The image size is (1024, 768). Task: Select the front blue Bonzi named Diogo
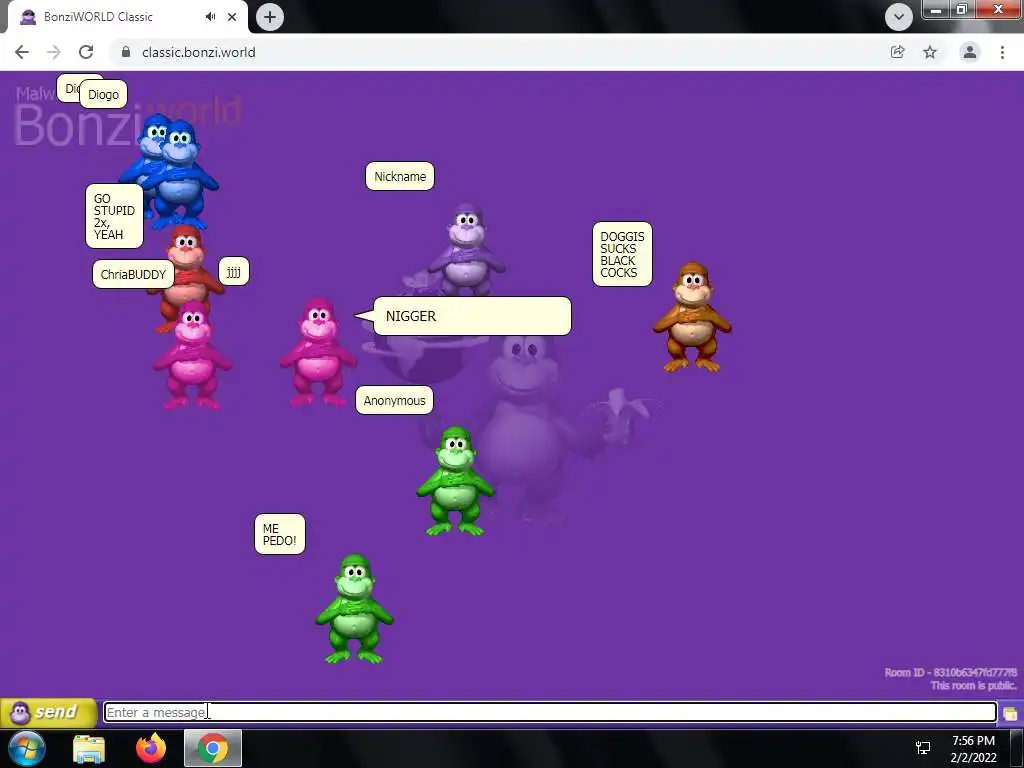(x=180, y=175)
